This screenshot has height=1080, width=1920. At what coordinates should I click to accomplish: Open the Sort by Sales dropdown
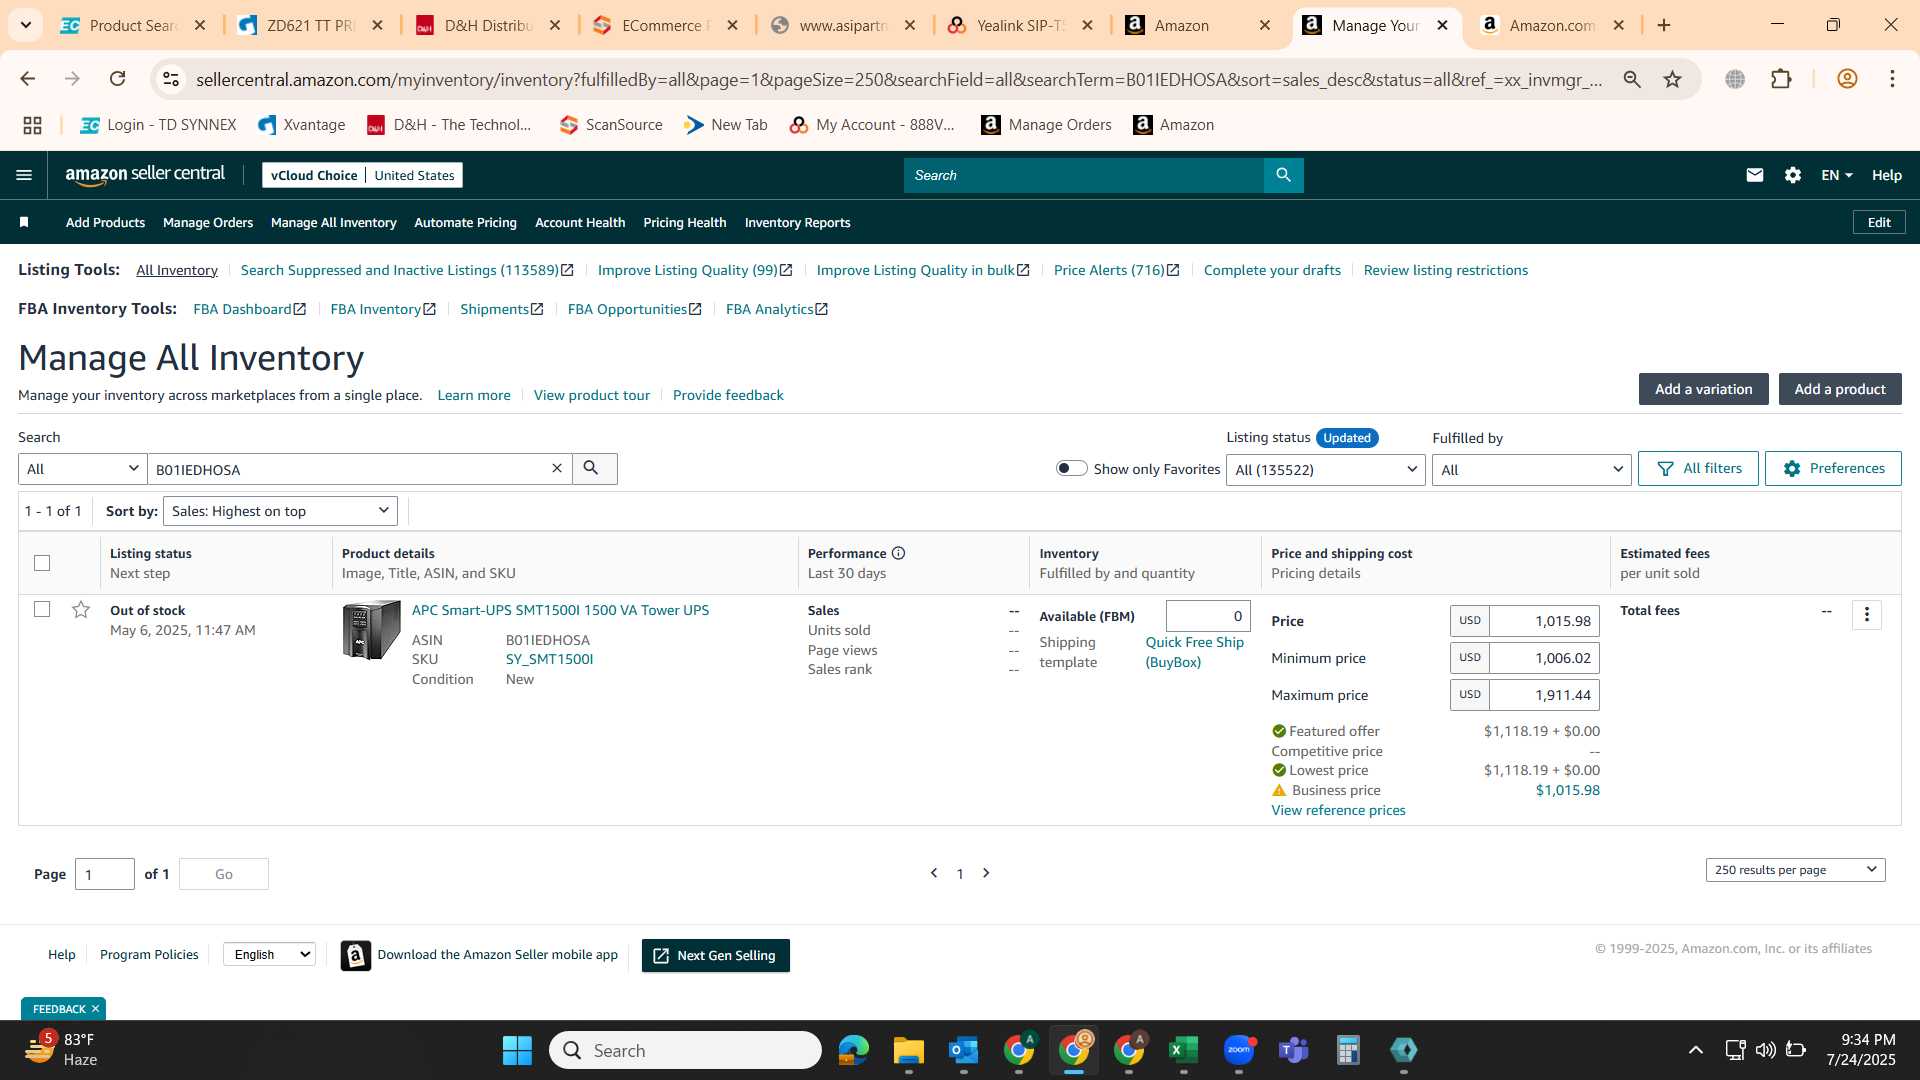[x=280, y=511]
